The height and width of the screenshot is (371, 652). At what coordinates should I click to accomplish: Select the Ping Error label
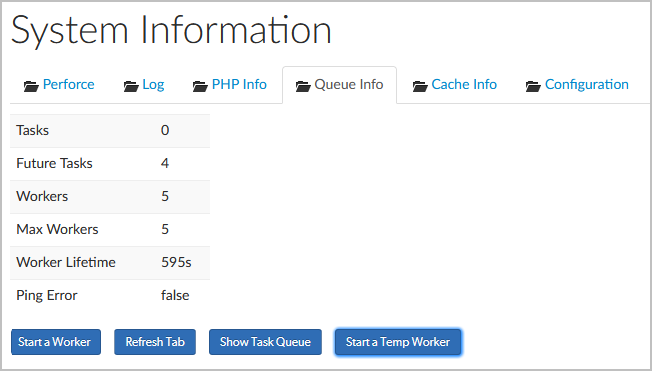(x=47, y=295)
